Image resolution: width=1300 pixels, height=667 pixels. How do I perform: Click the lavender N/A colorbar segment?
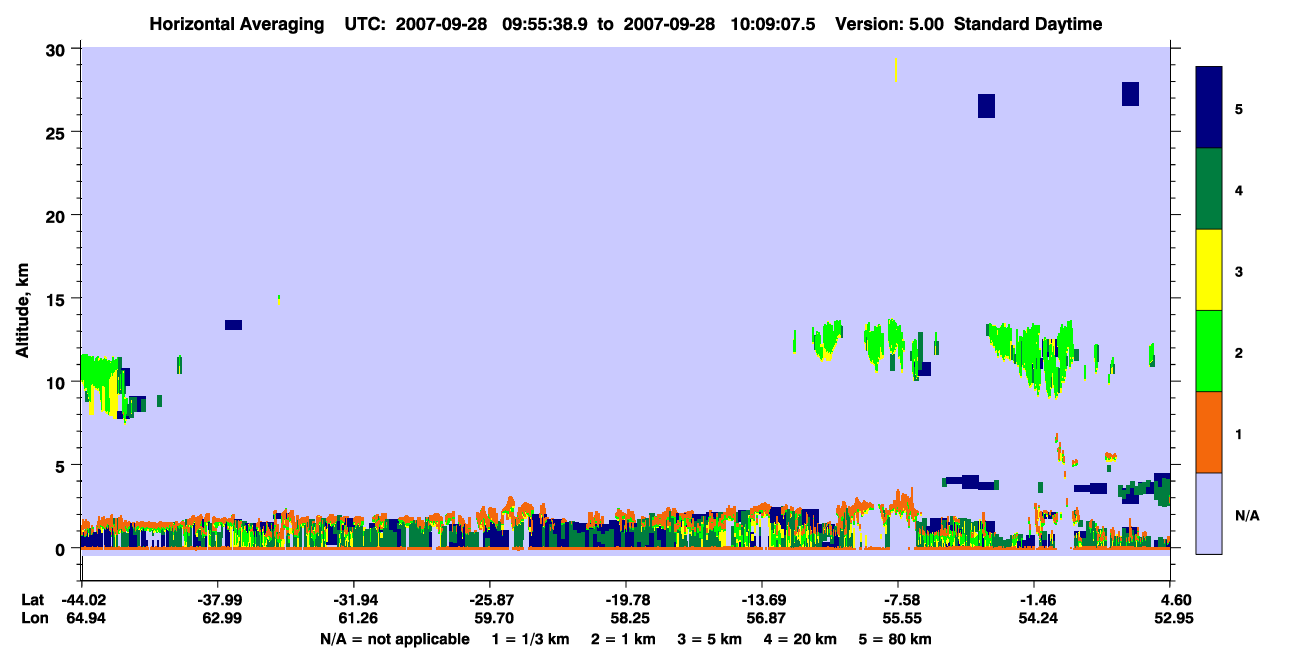(1209, 513)
